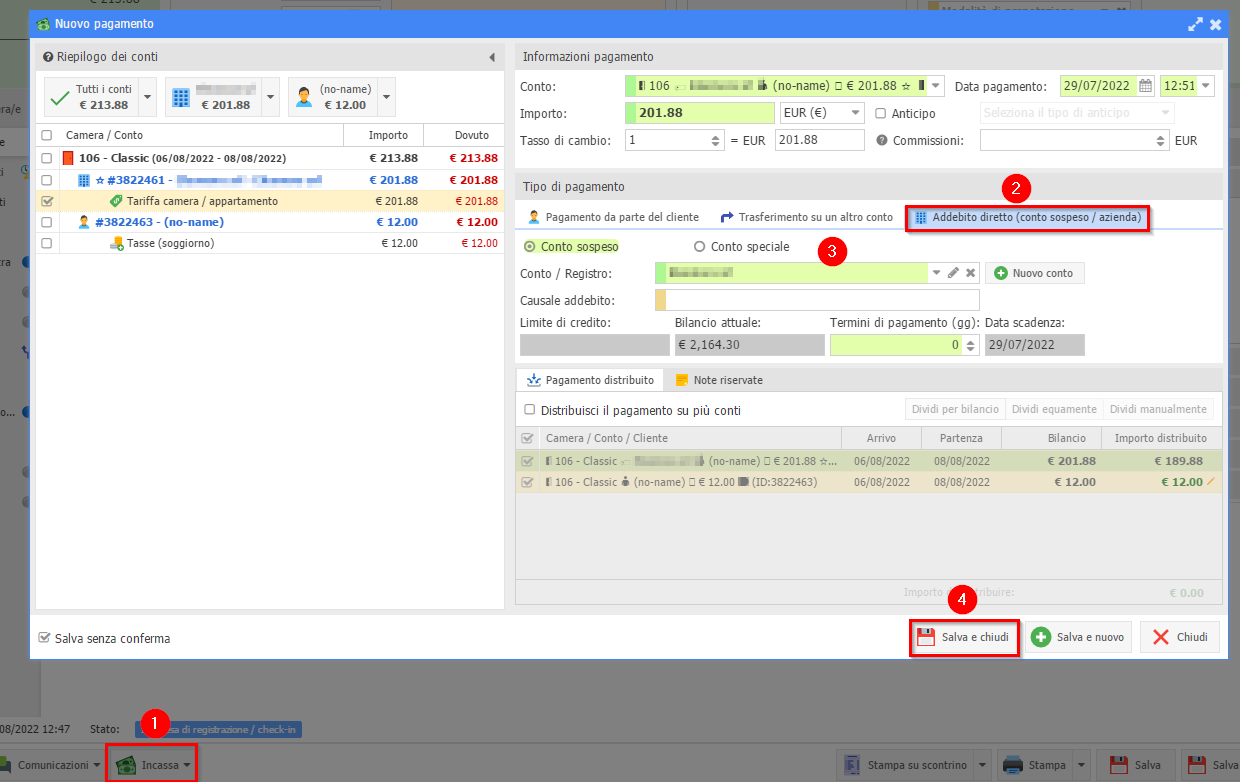Screen dimensions: 1240x782
Task: Click the Tasse (soggiorno) row icon
Action: 117,243
